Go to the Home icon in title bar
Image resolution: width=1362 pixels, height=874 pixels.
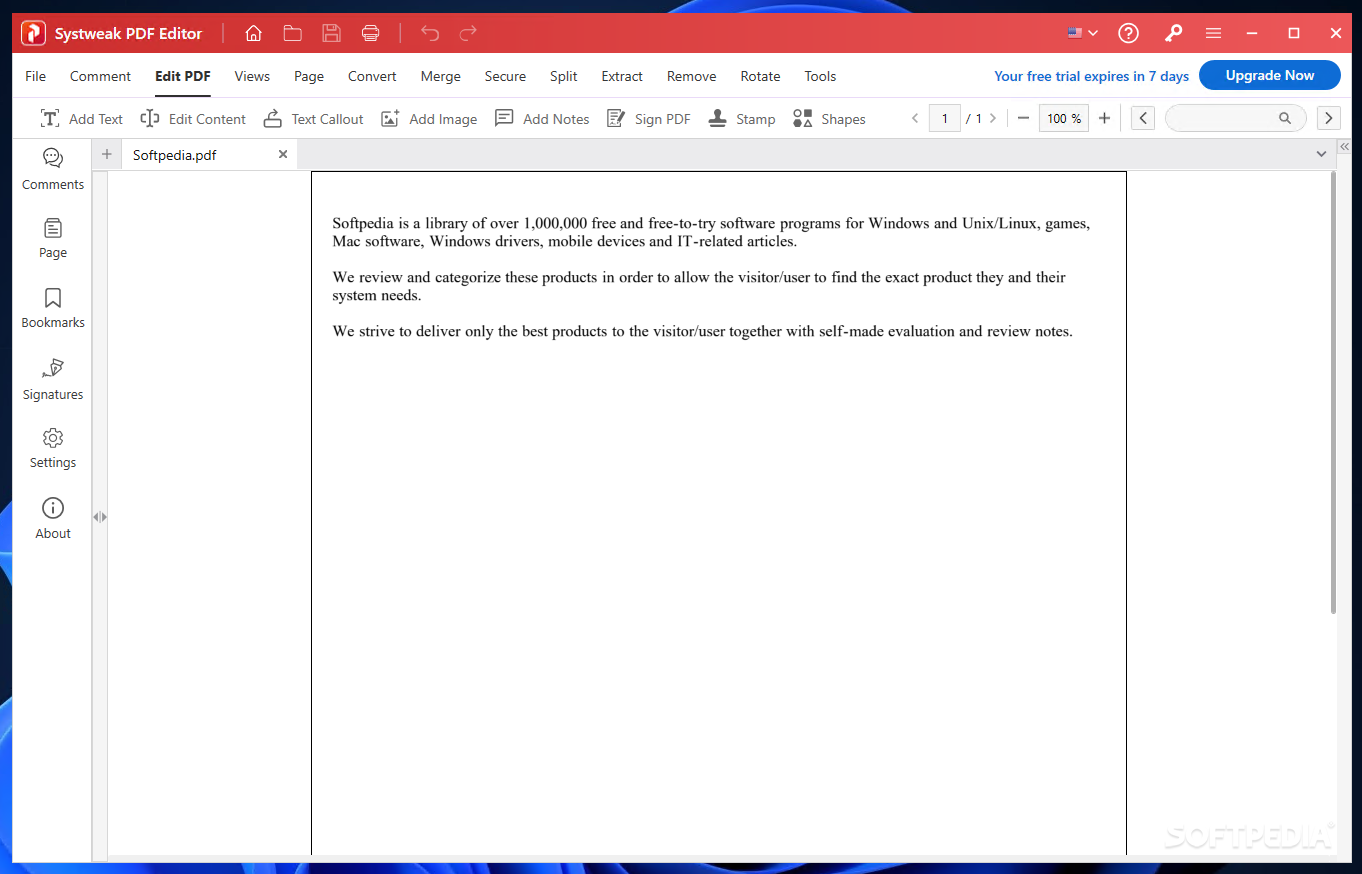[x=253, y=33]
